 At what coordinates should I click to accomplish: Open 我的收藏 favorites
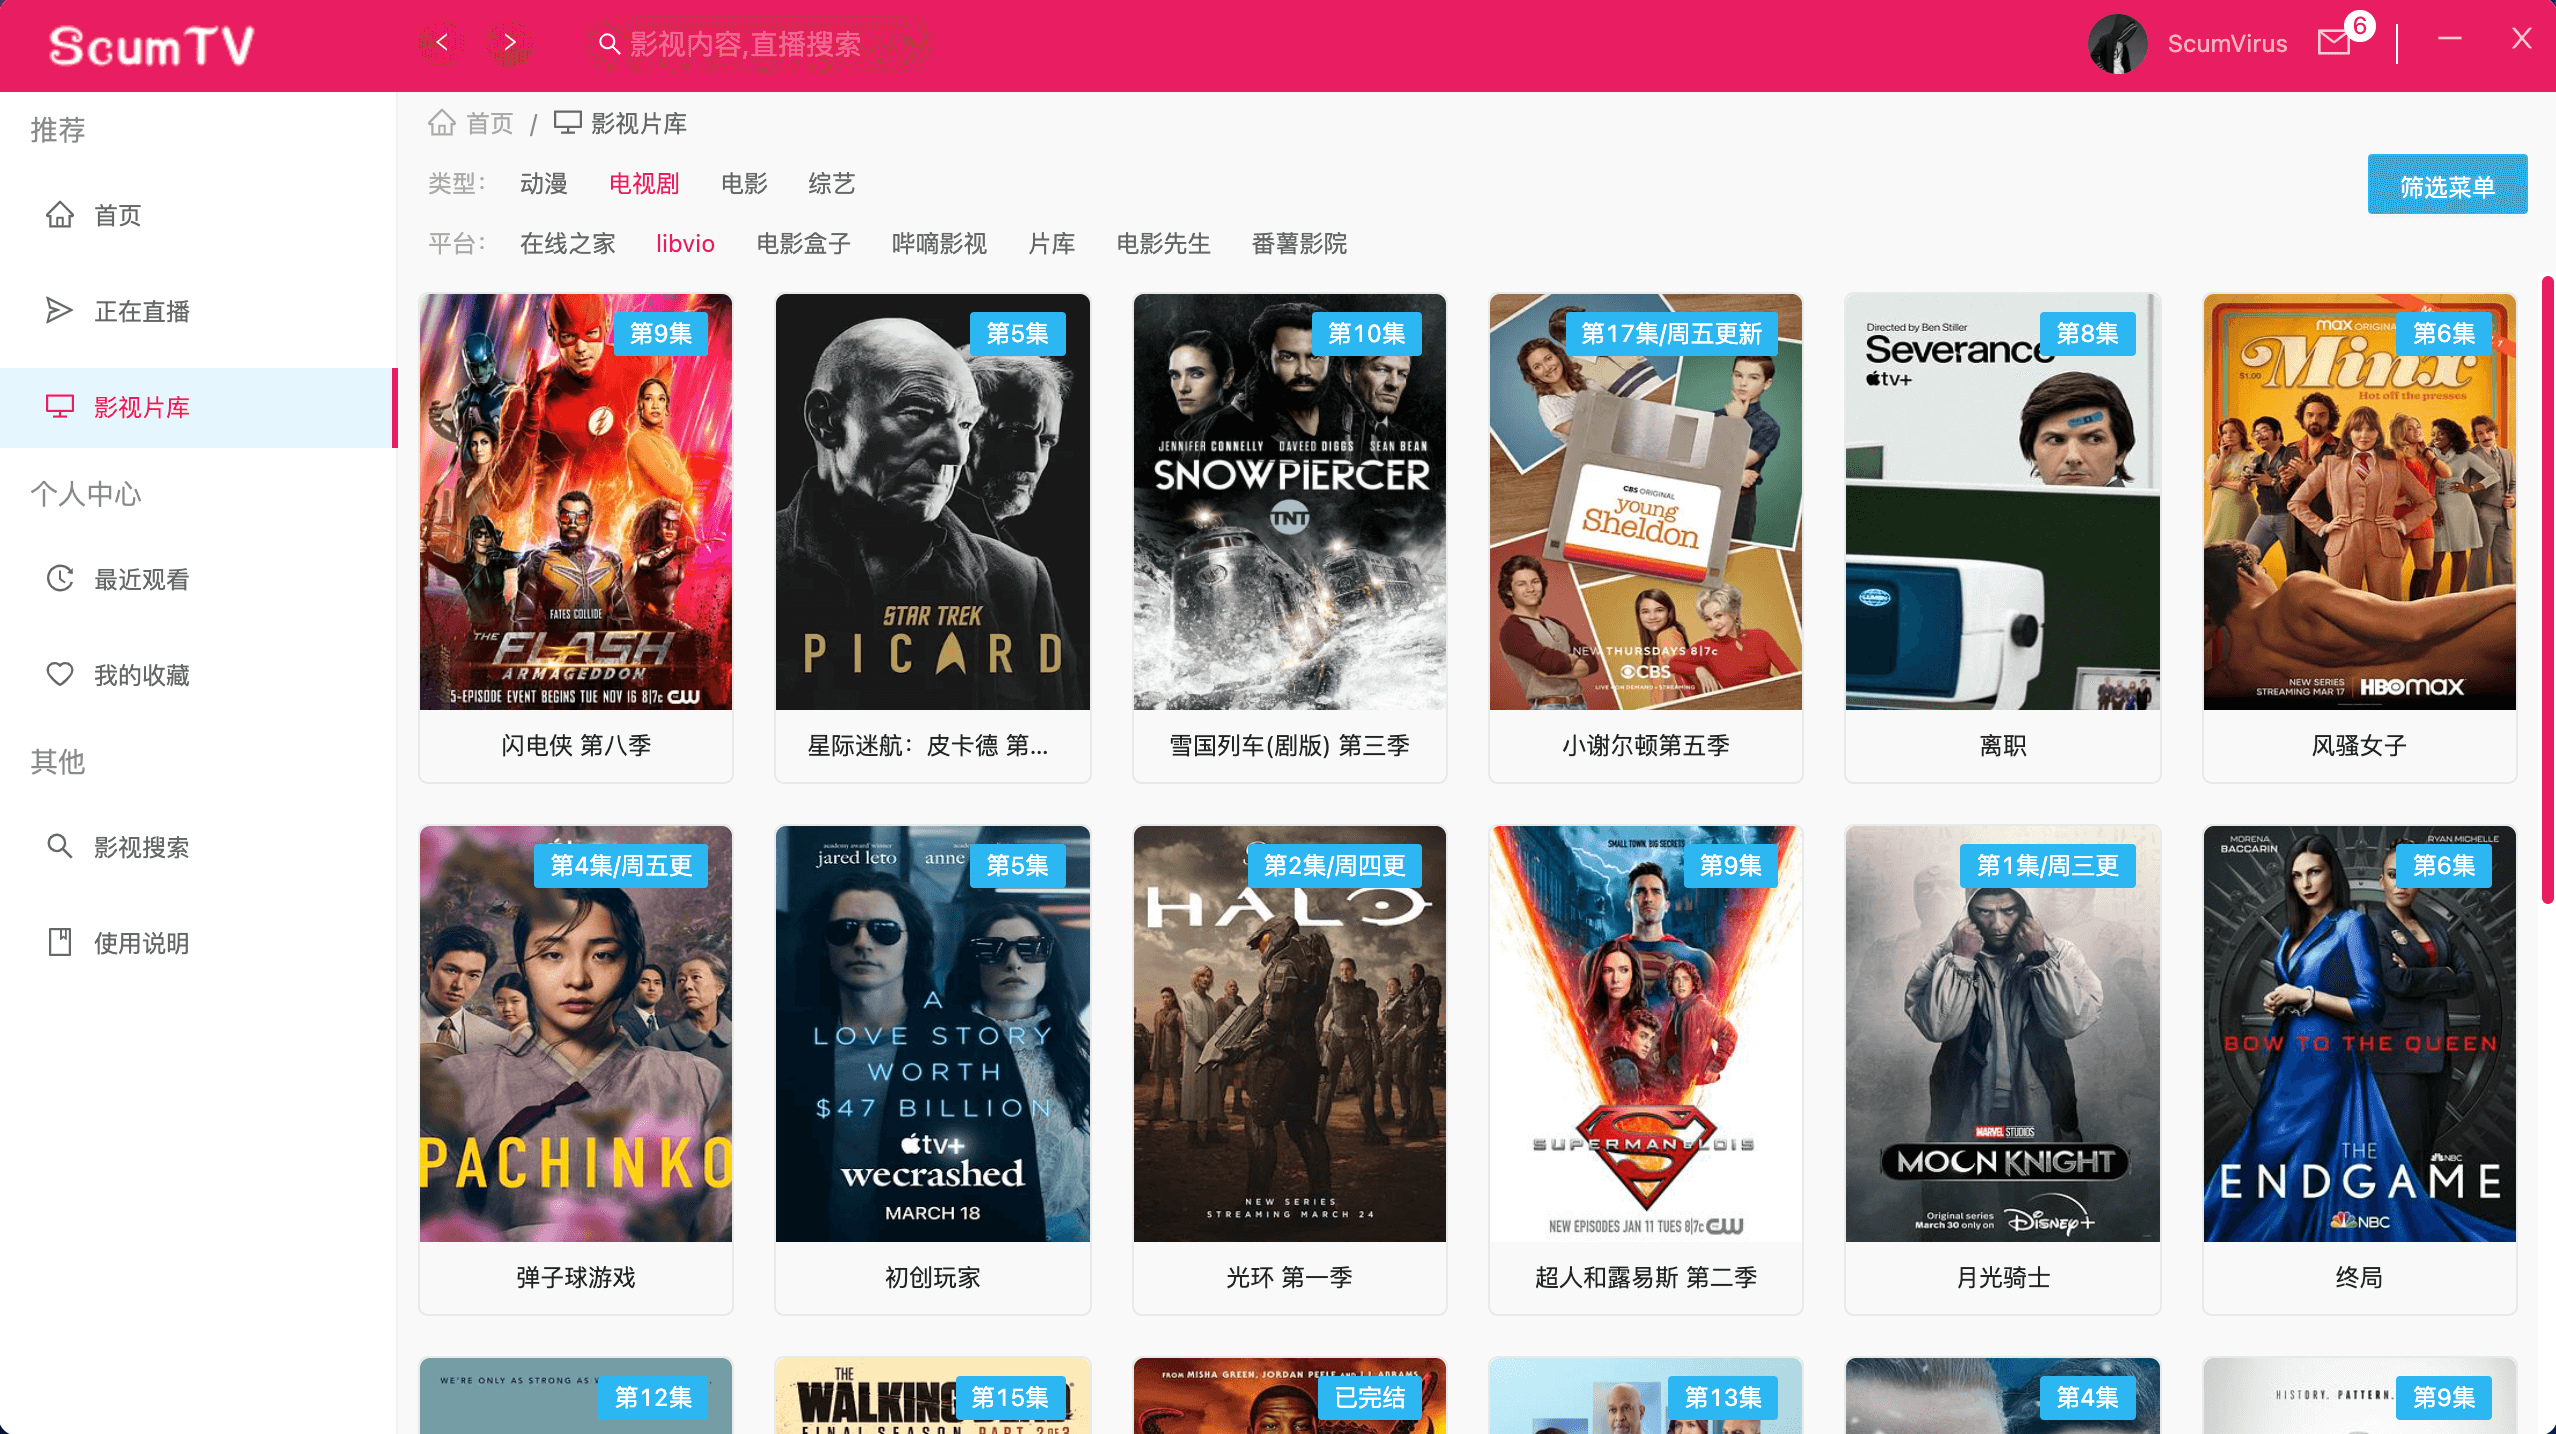(141, 675)
